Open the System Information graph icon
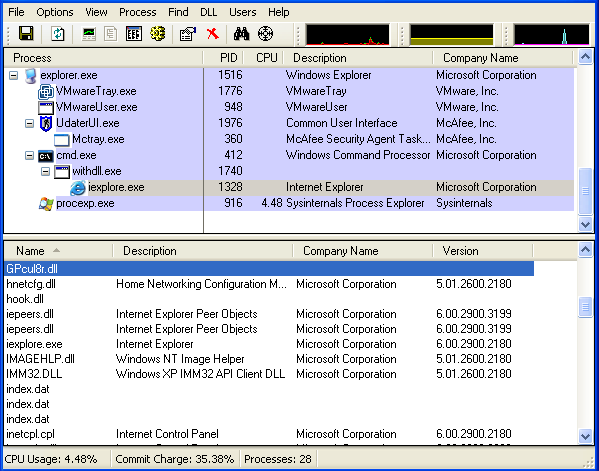The height and width of the screenshot is (471, 599). point(89,34)
